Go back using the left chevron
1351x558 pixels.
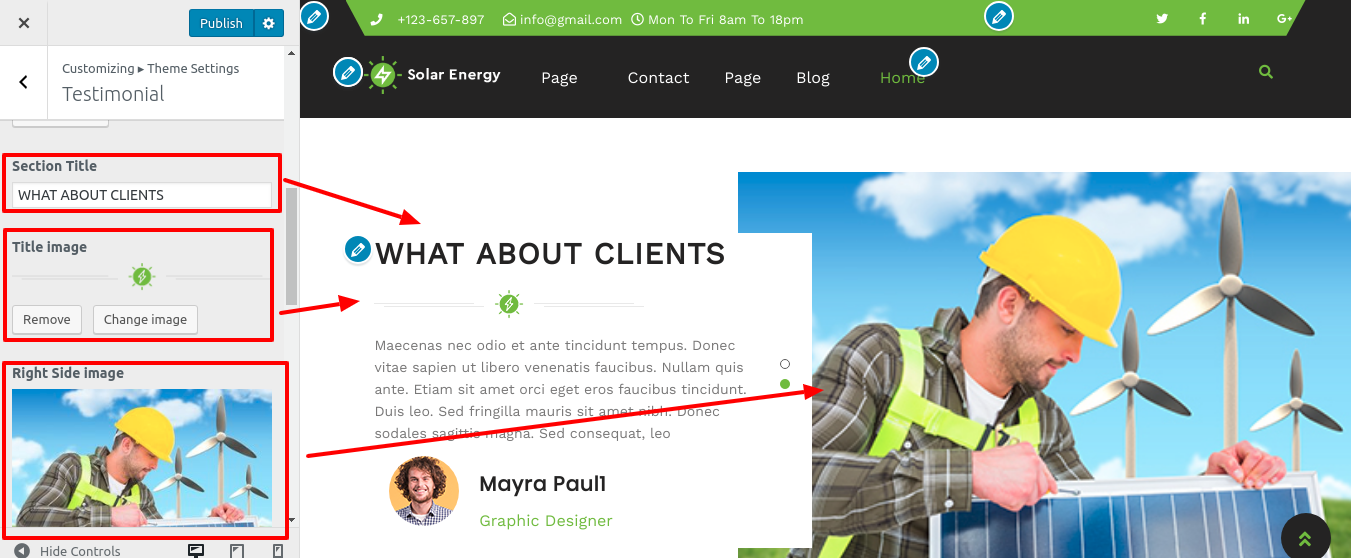click(x=24, y=82)
